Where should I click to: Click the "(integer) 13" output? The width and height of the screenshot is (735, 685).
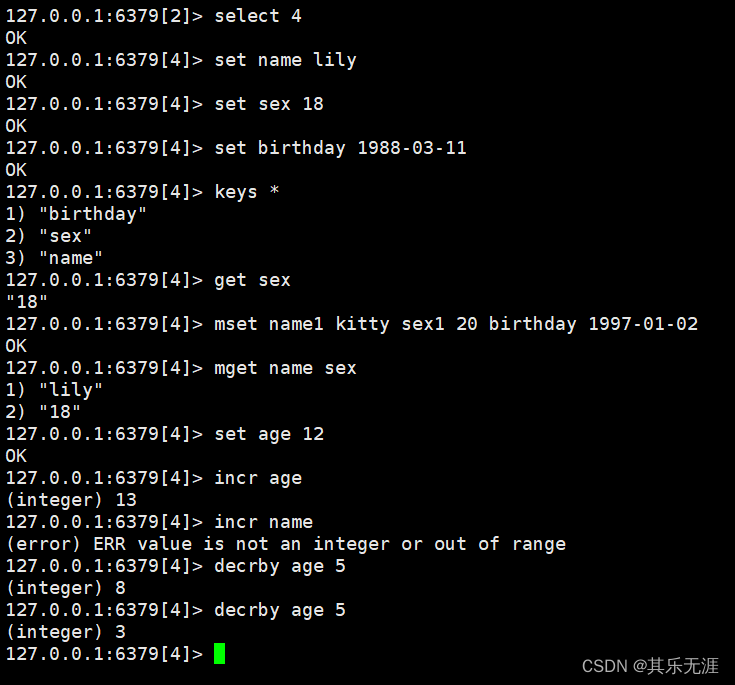(x=71, y=500)
